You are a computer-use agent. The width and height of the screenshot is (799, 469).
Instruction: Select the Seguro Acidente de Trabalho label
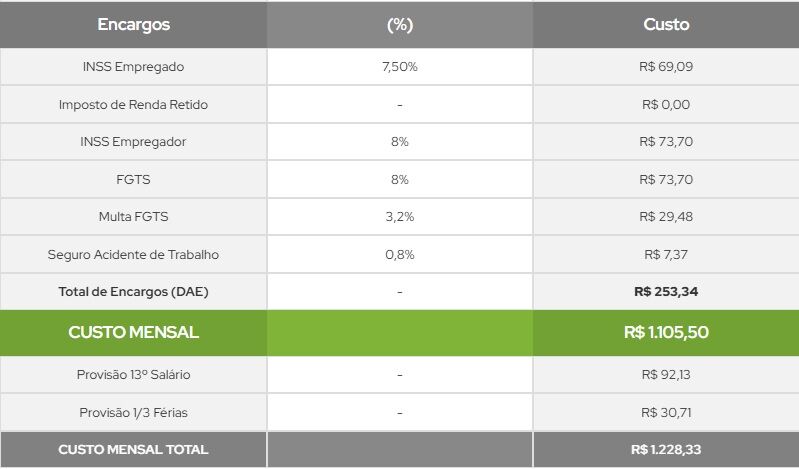click(133, 255)
